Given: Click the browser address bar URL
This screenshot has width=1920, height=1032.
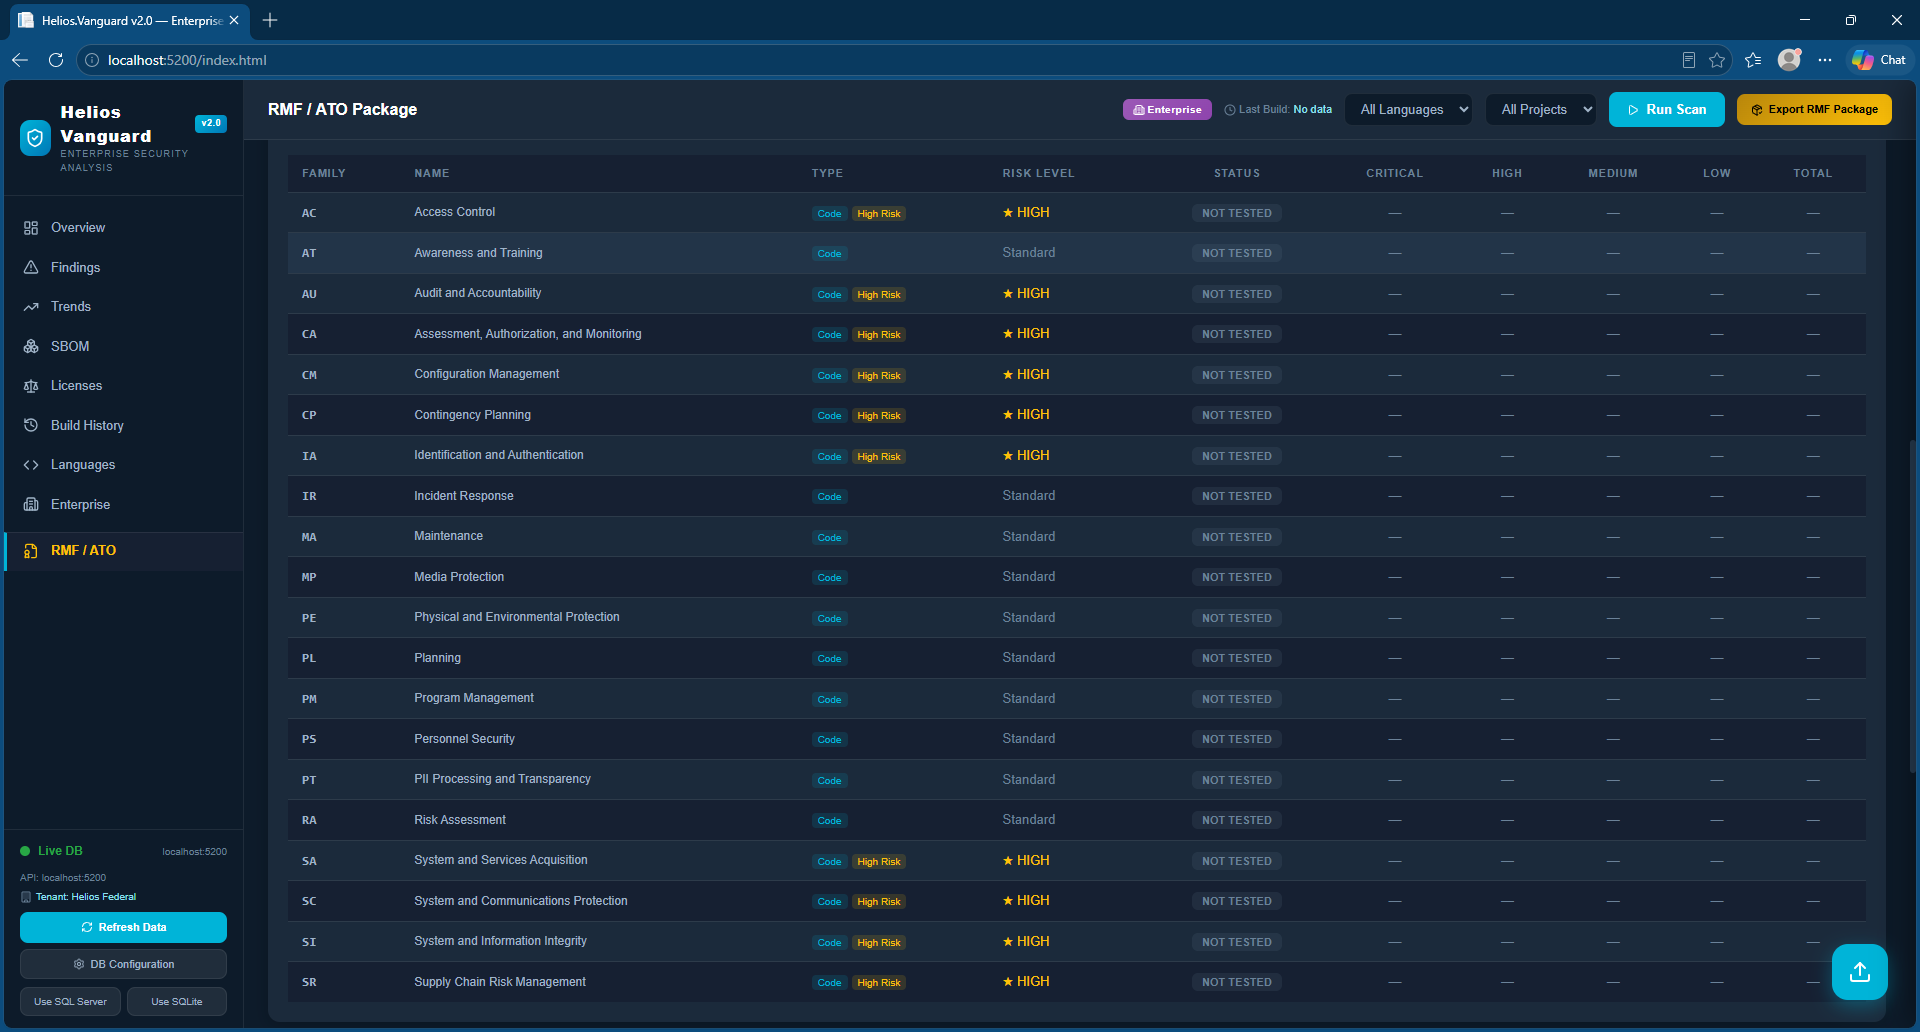Looking at the screenshot, I should (187, 60).
